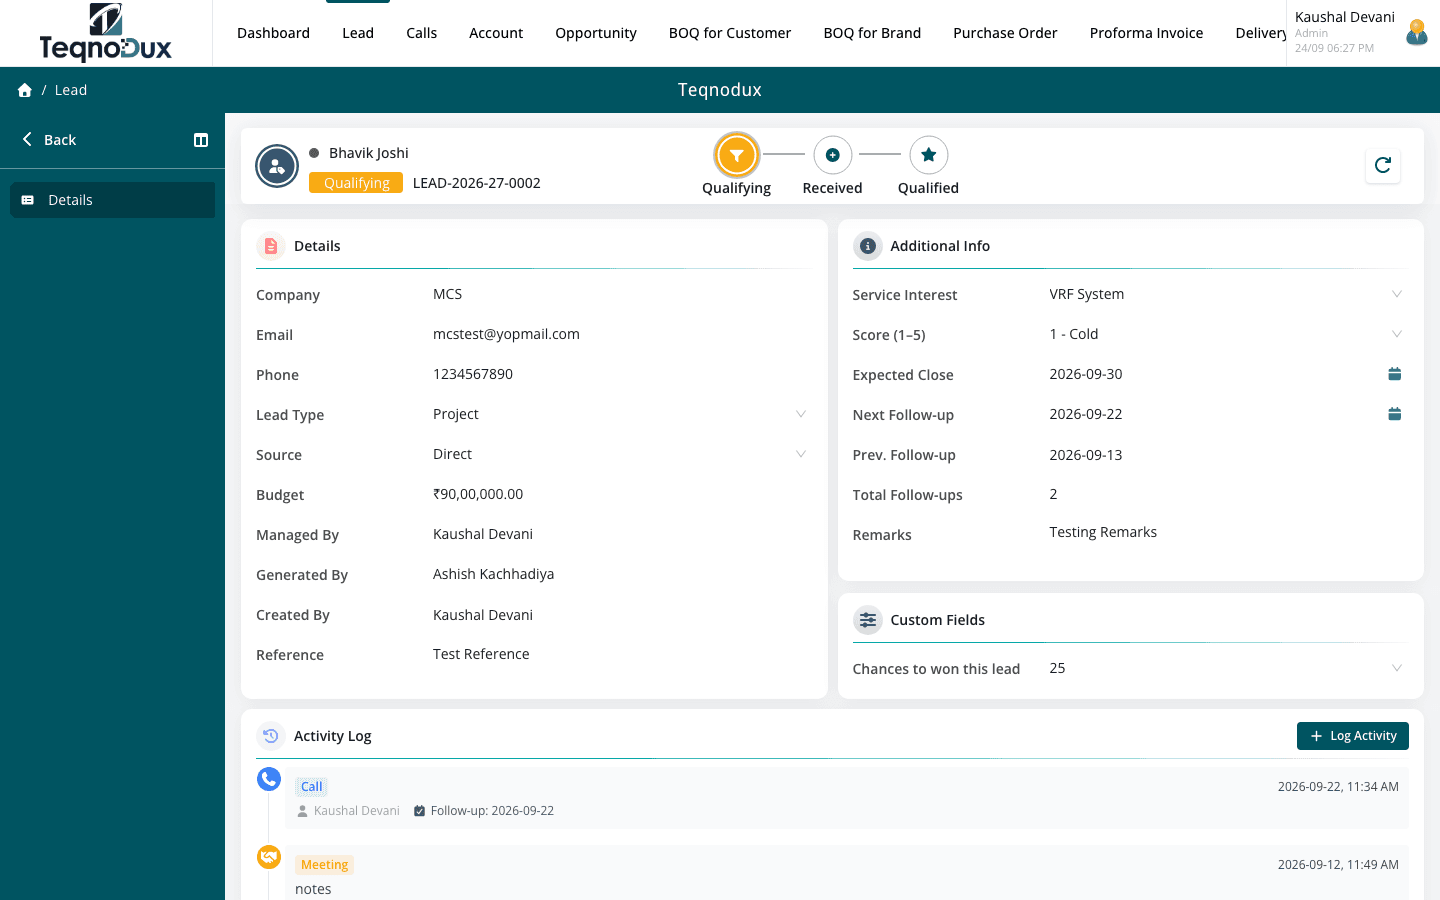
Task: Click the Lead breadcrumb link
Action: pos(71,90)
